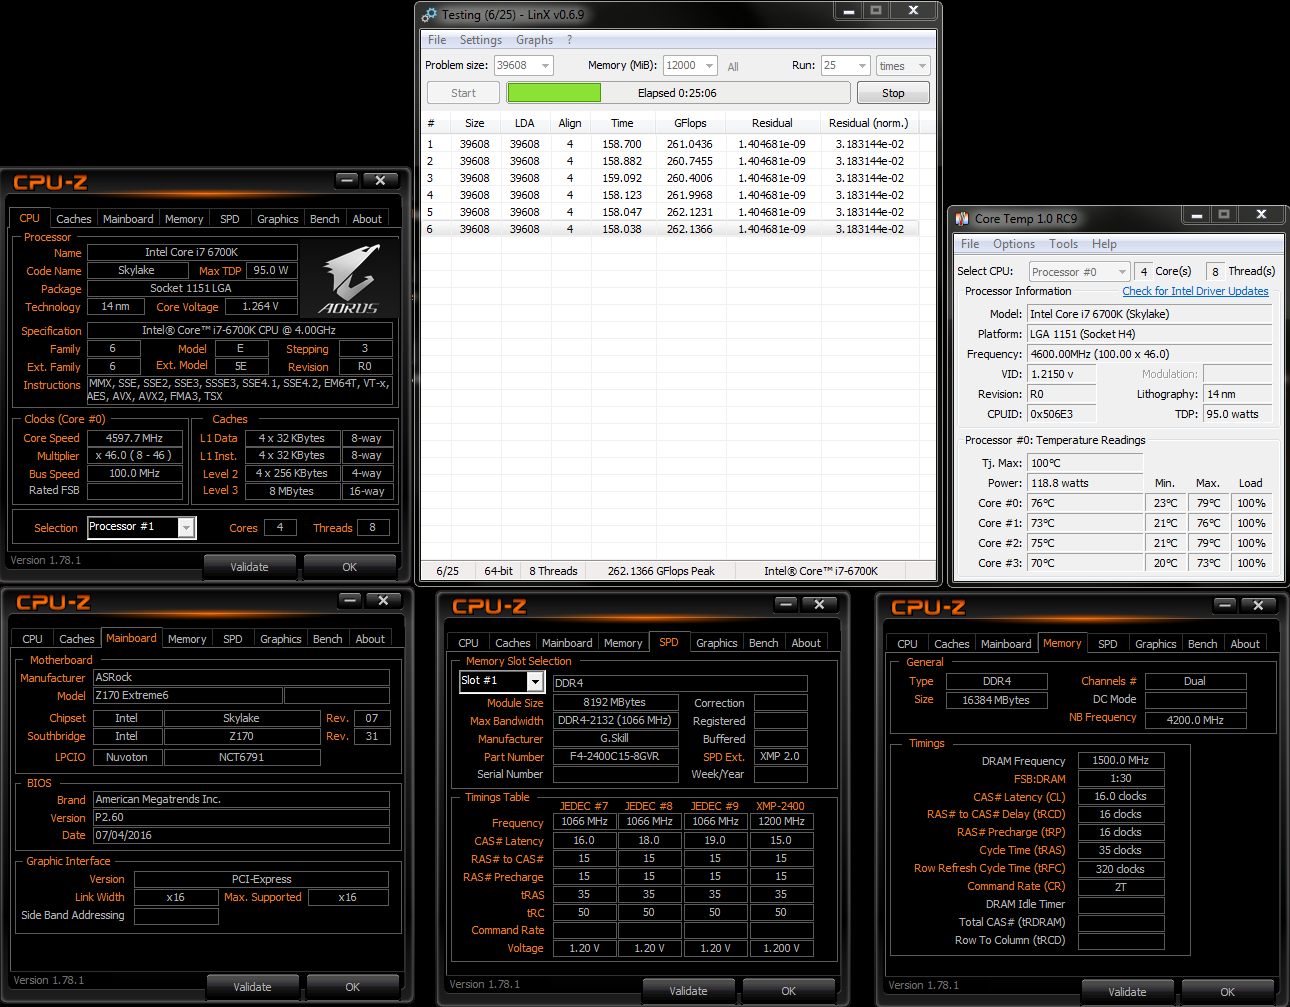Click OK in CPU-Z Memory window
This screenshot has width=1290, height=1007.
(x=1227, y=992)
